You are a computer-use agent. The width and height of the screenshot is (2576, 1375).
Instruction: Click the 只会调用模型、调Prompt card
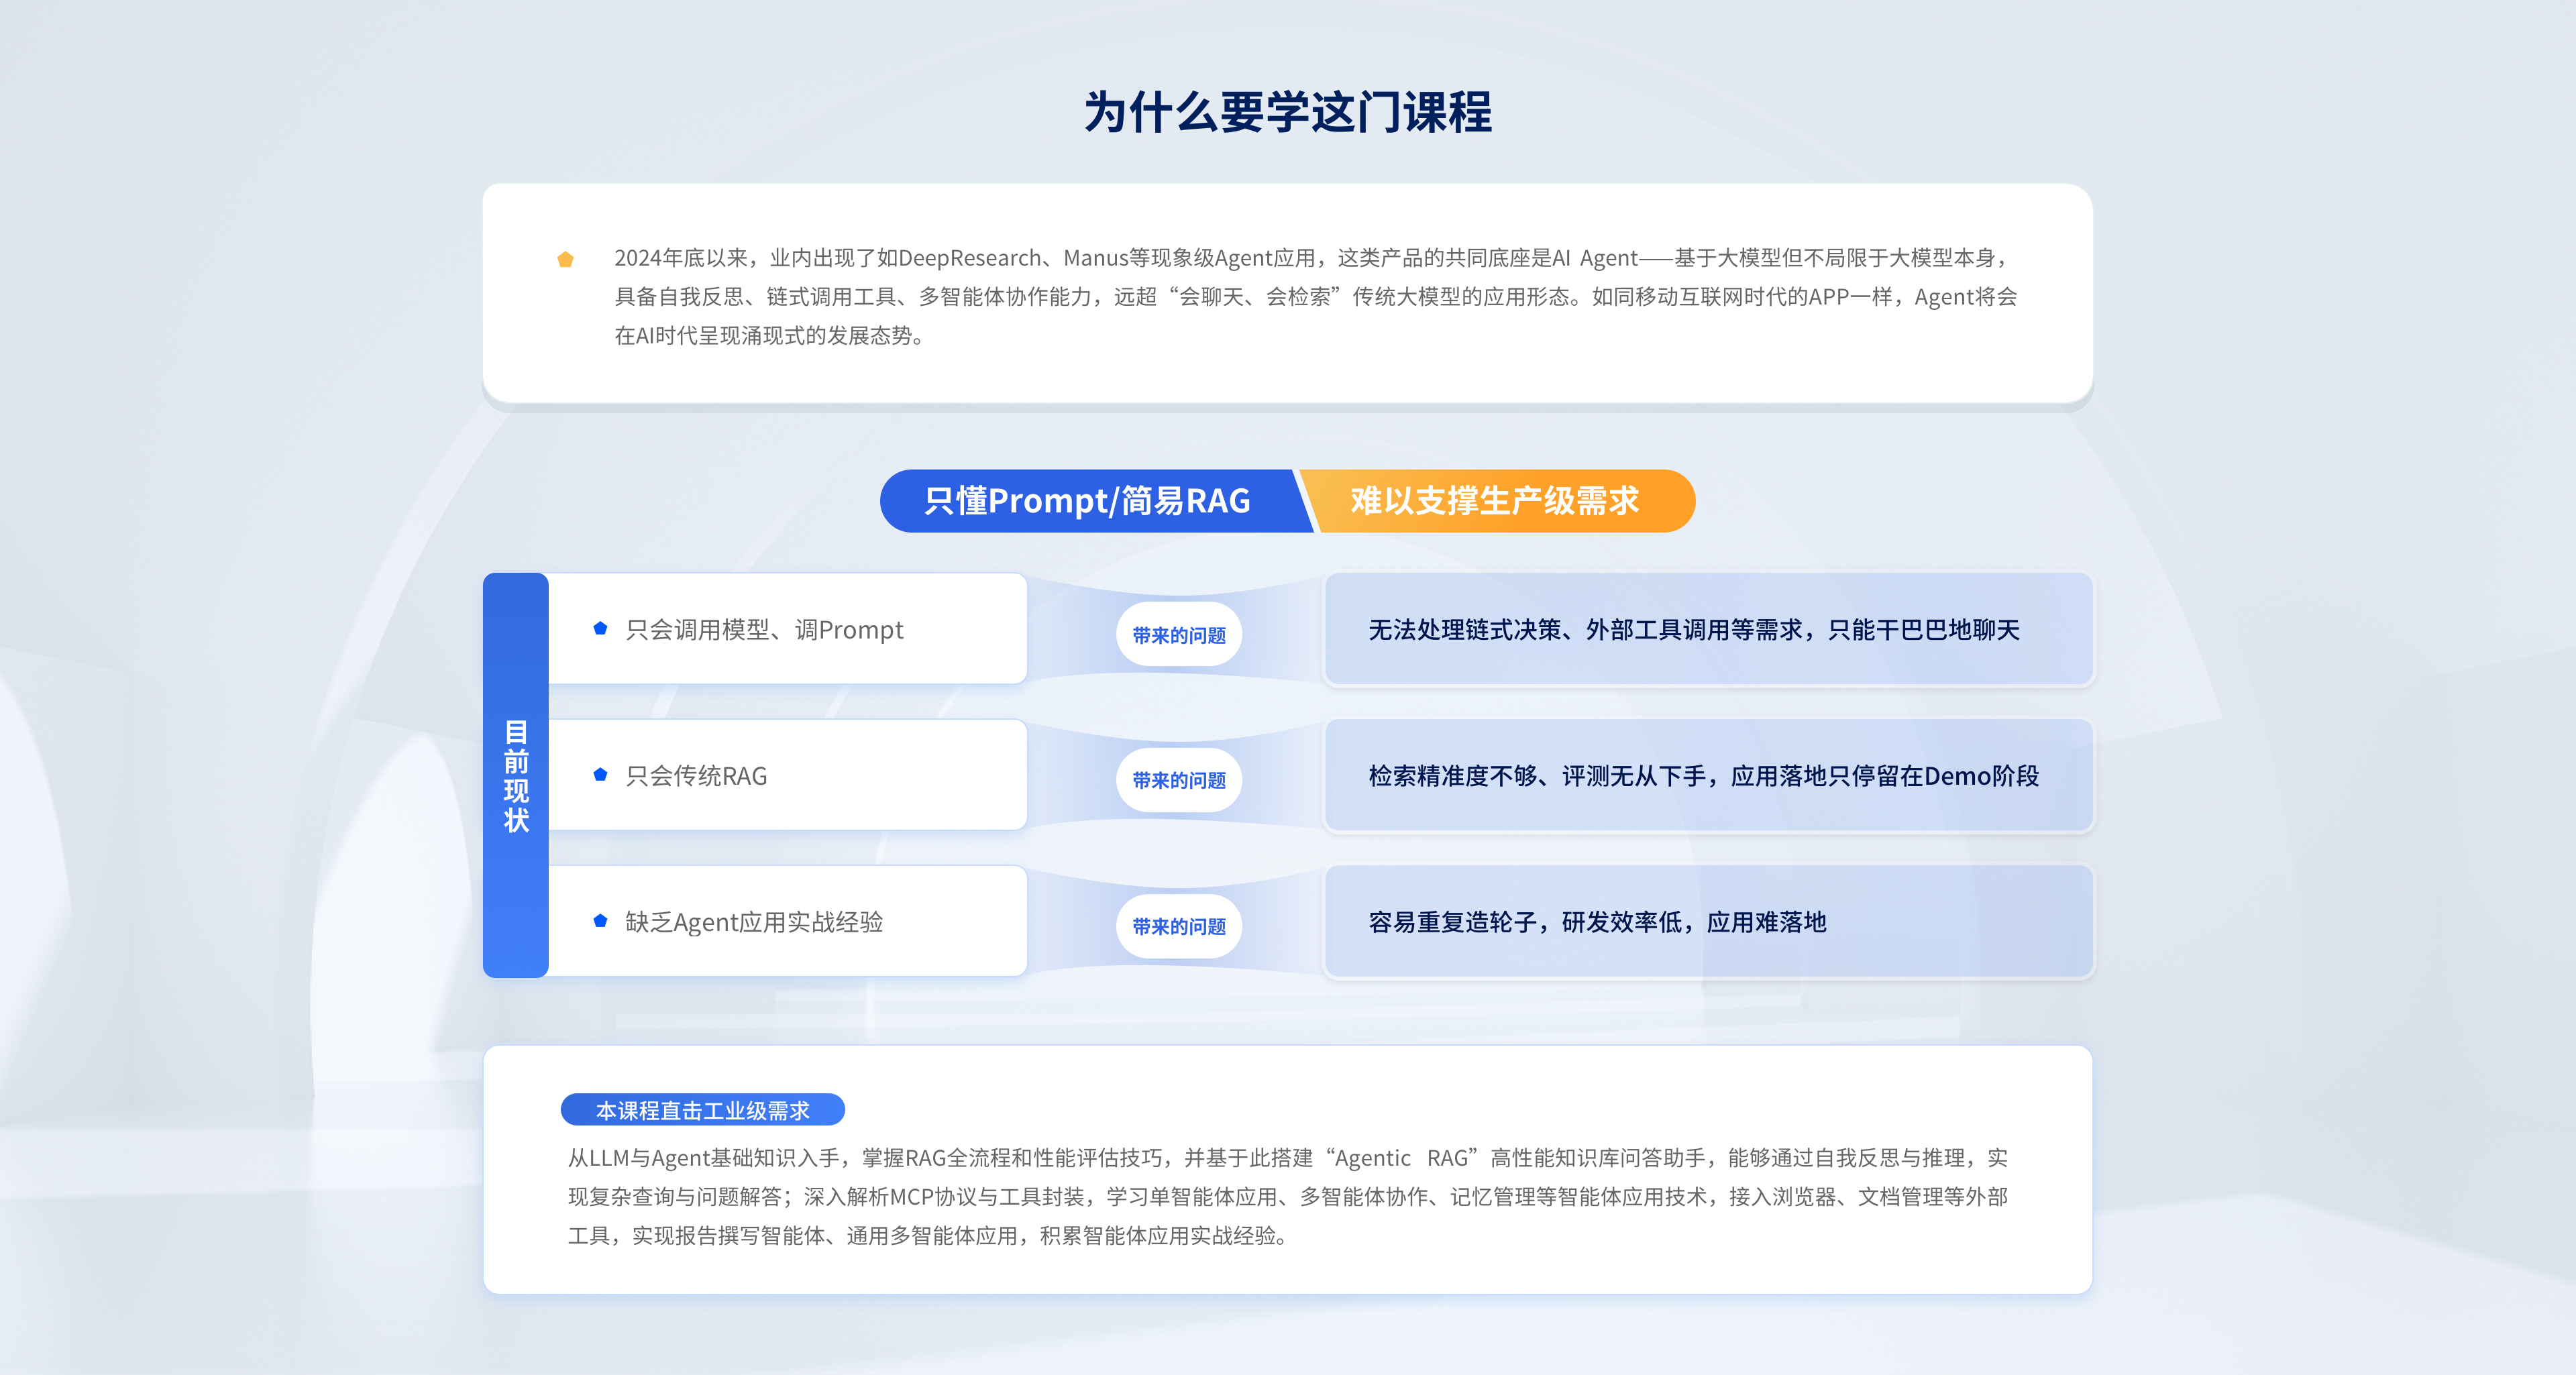coord(787,629)
